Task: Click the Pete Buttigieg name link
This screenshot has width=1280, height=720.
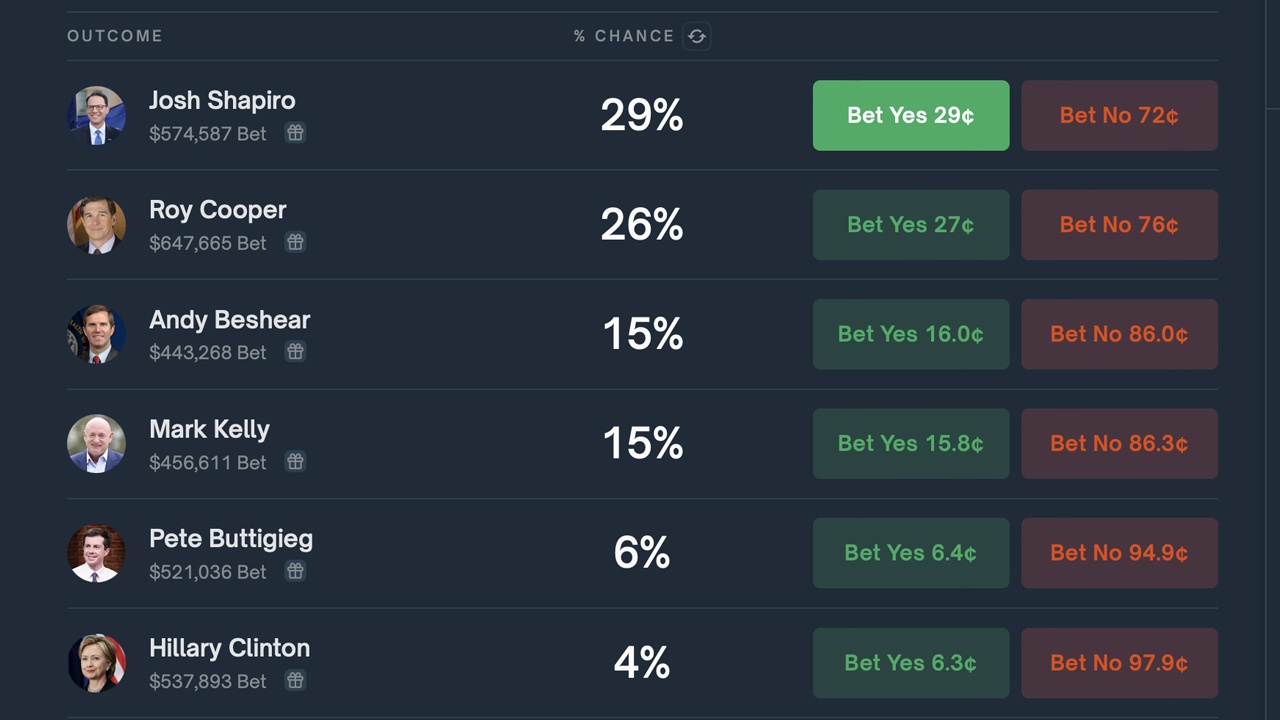Action: click(230, 538)
